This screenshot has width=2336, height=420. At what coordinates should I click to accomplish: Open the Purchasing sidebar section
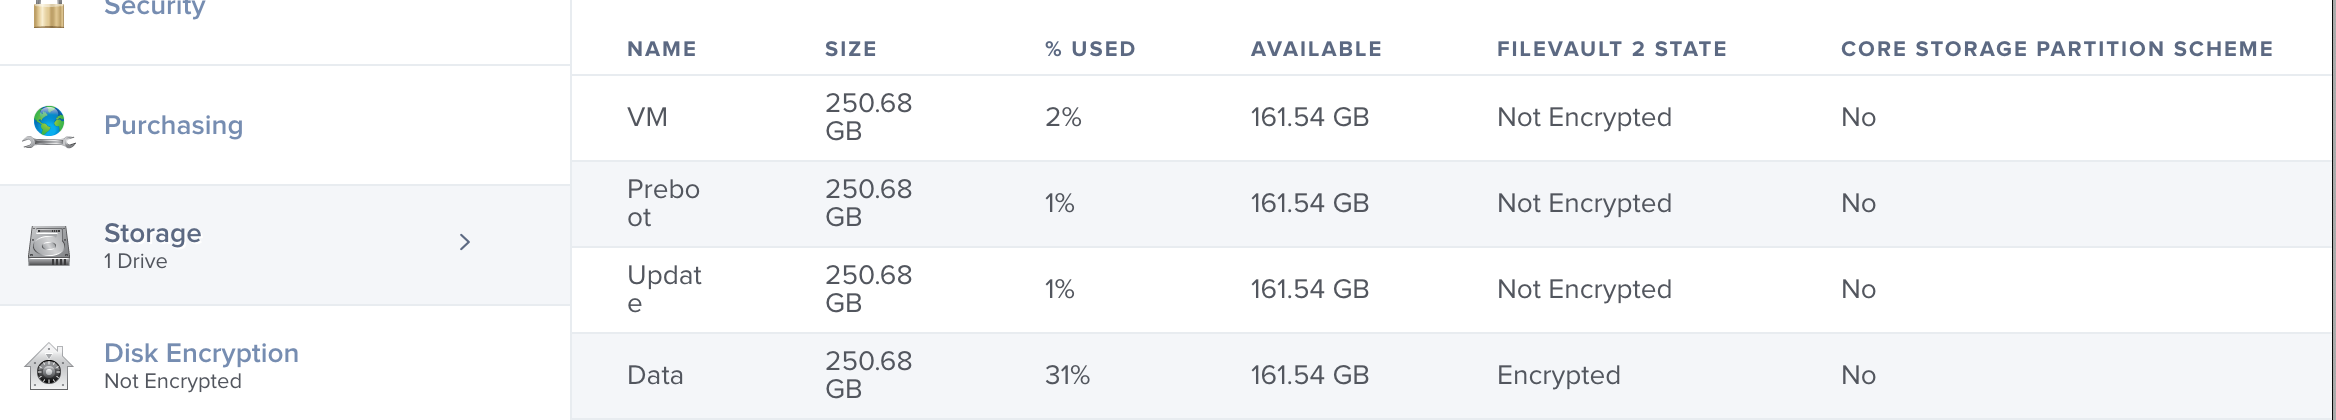coord(285,125)
